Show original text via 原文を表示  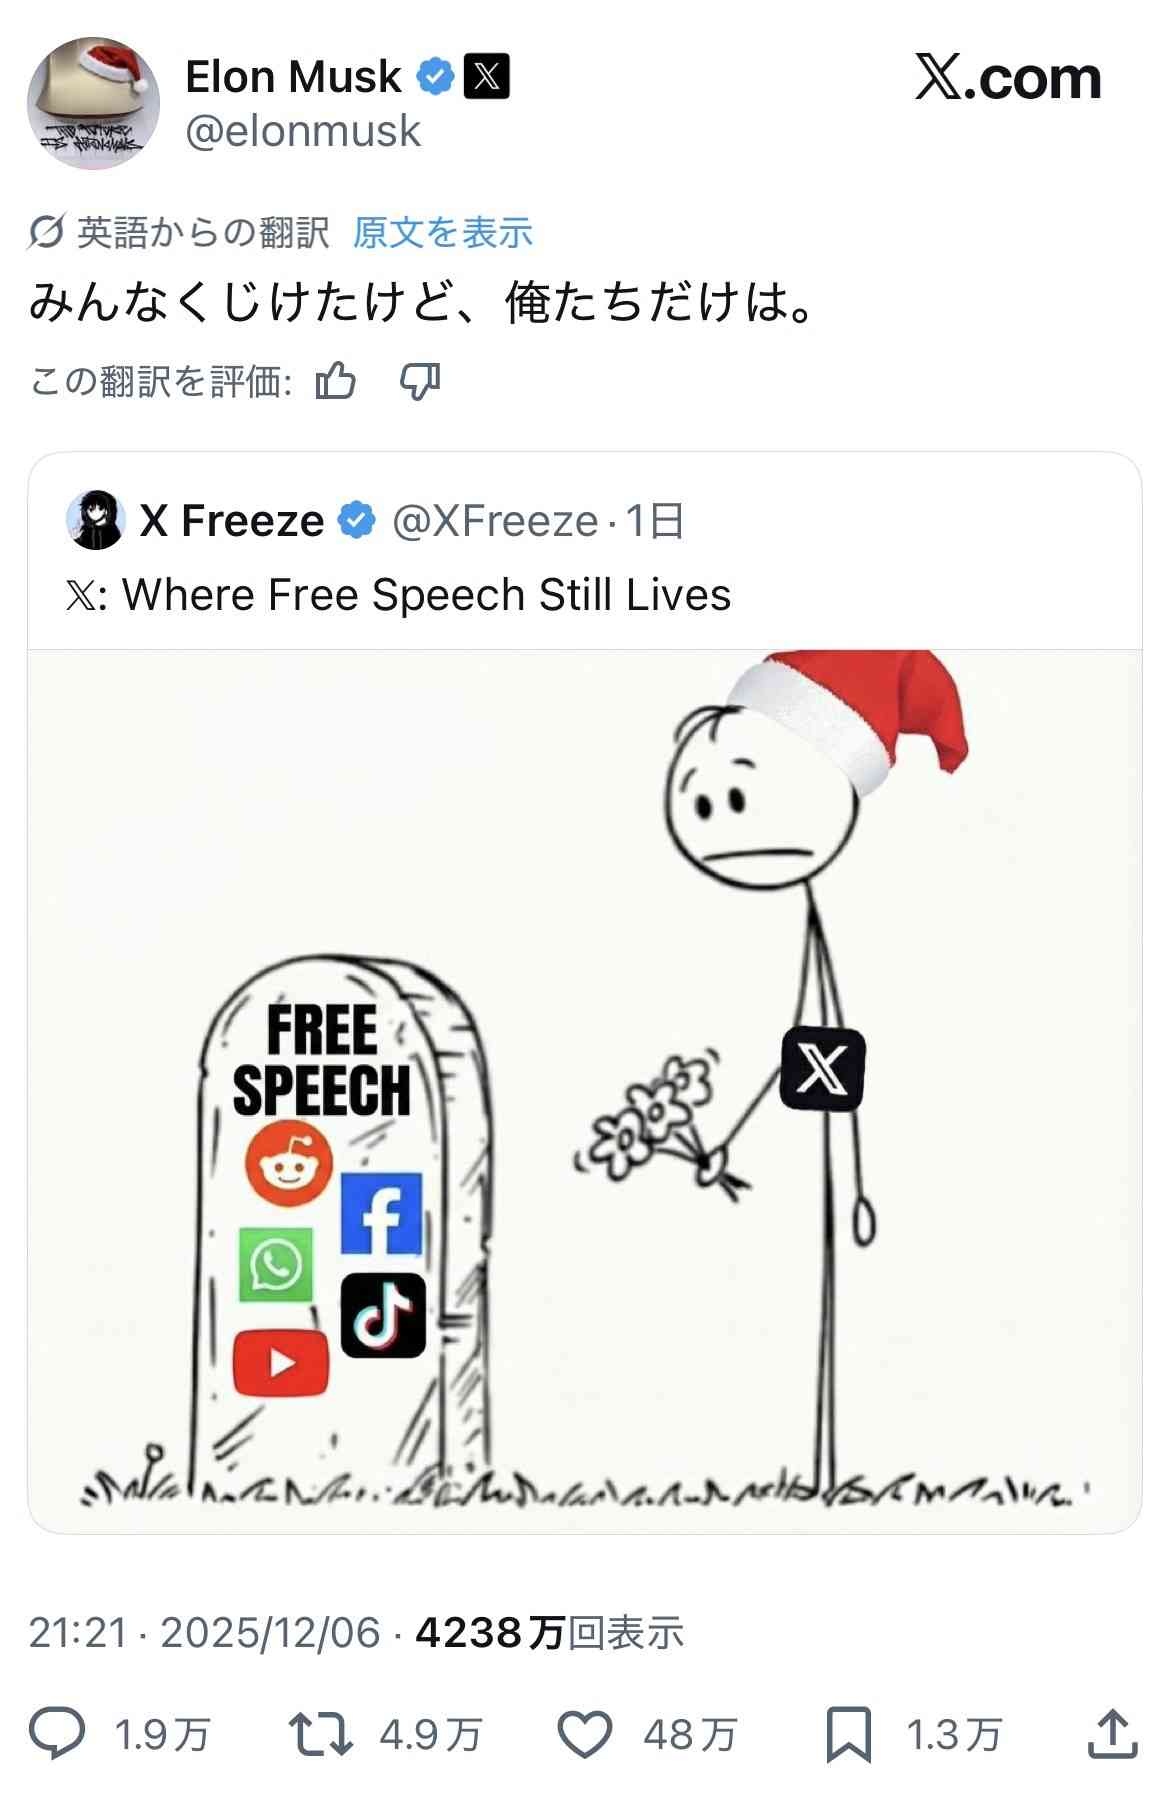[x=442, y=233]
